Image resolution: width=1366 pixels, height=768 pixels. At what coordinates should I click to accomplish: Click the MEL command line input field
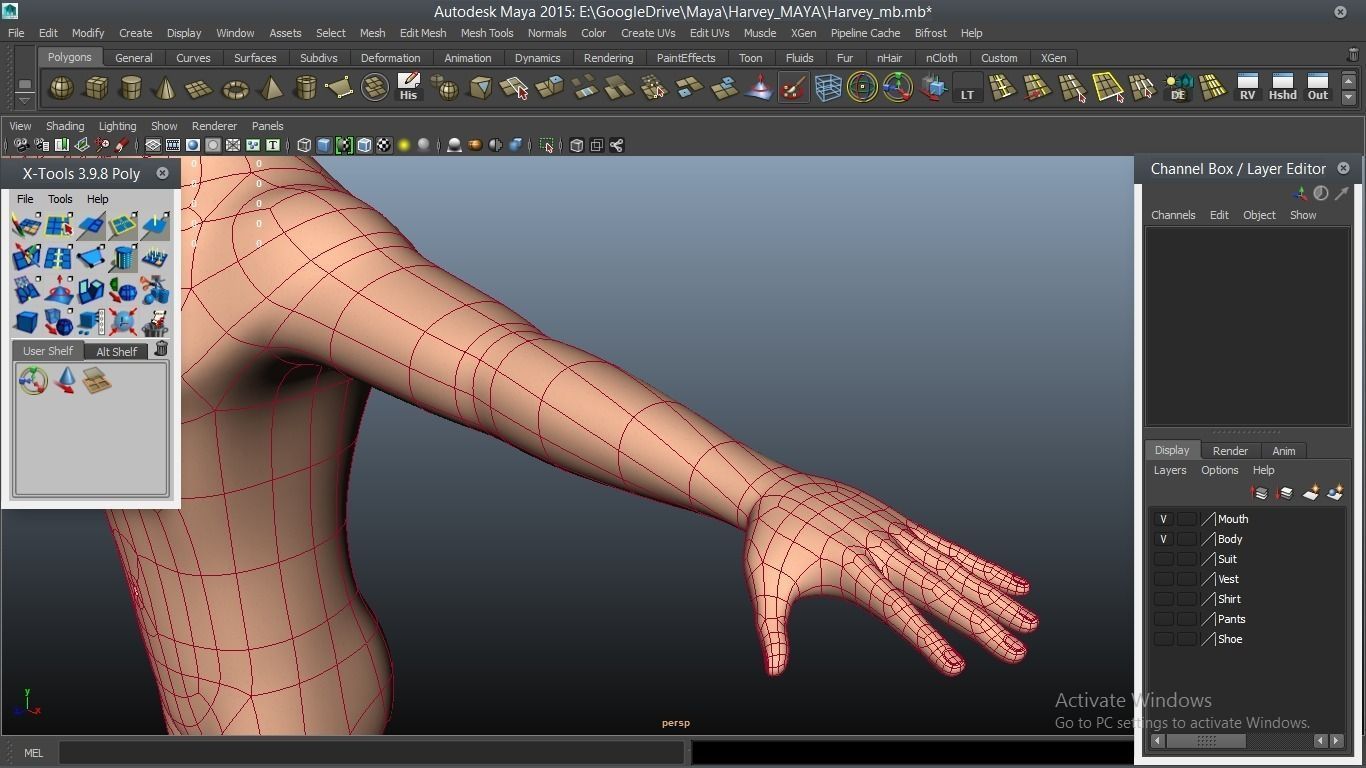pos(370,753)
